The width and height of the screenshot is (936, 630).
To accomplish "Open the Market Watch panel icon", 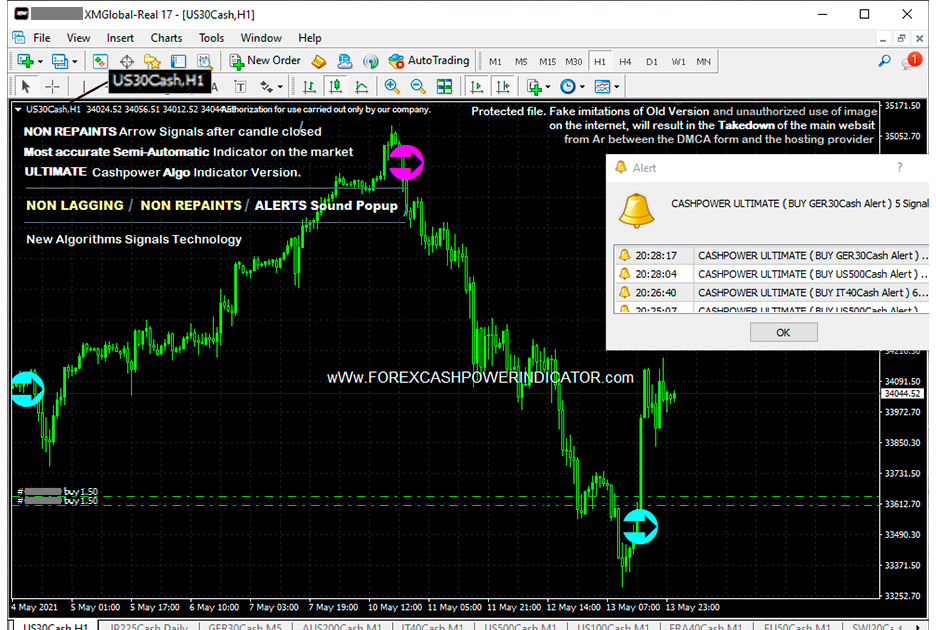I will [100, 60].
